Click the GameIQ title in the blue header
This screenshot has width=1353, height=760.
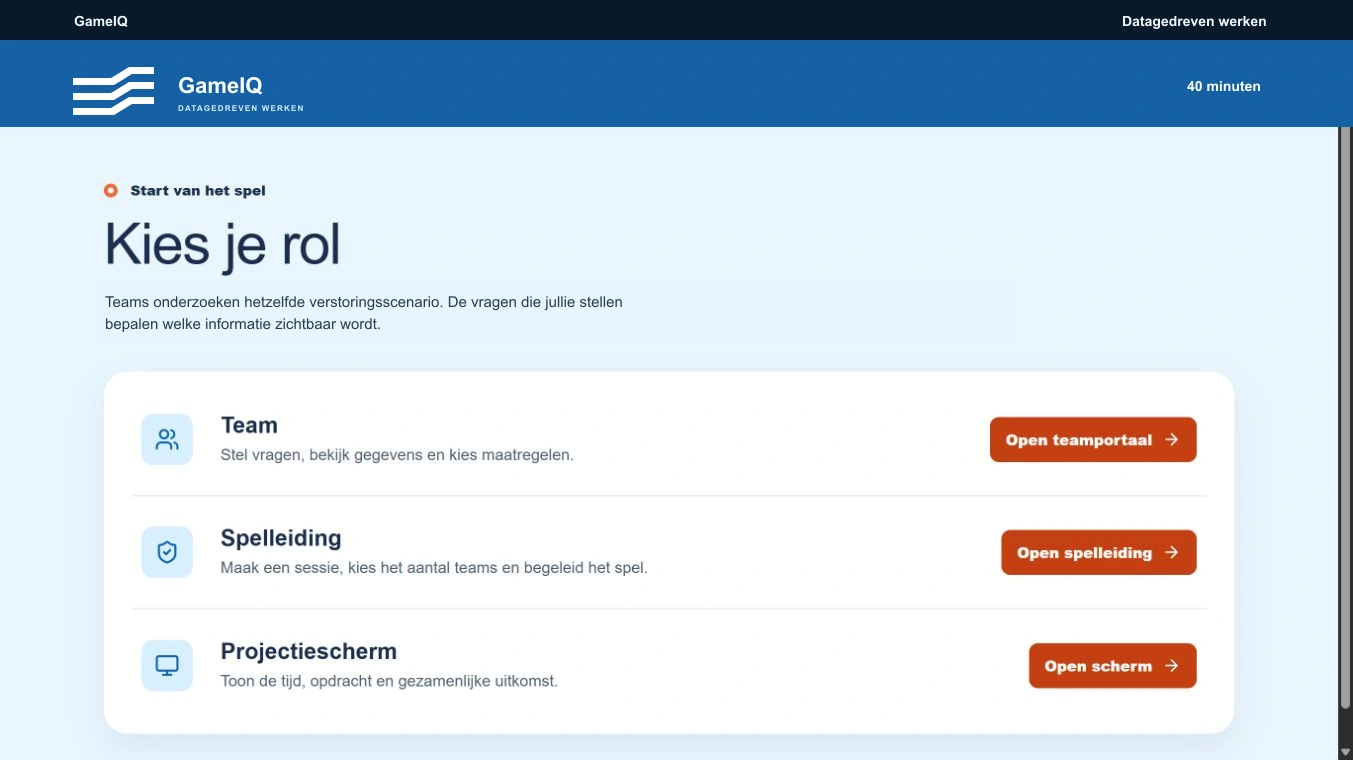(x=220, y=86)
